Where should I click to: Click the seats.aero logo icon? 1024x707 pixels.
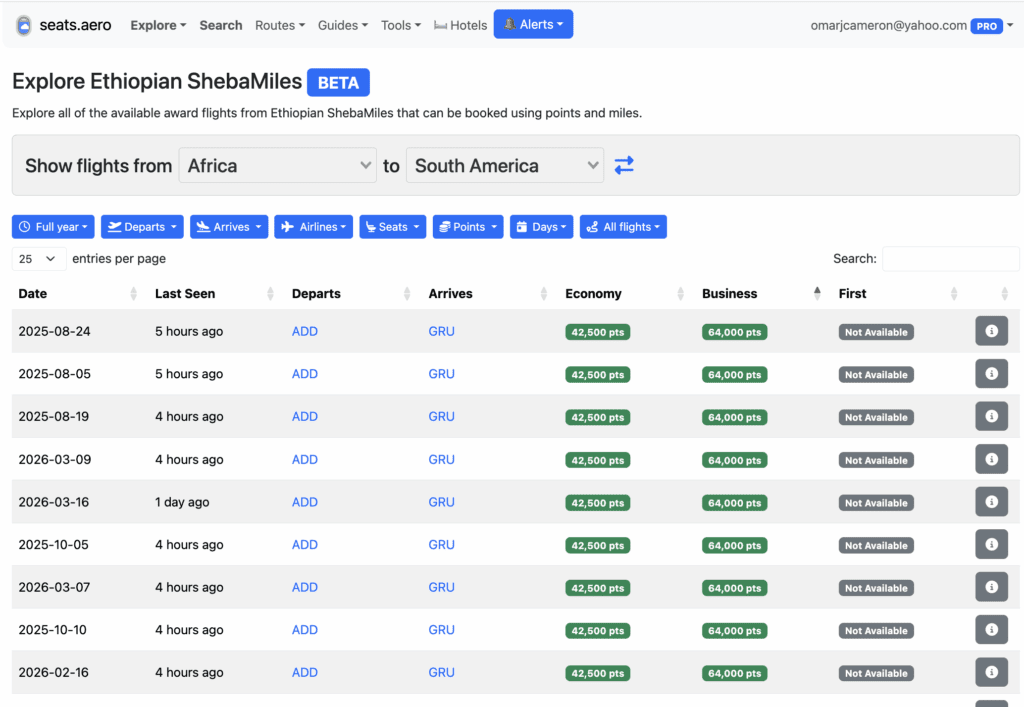pyautogui.click(x=24, y=25)
